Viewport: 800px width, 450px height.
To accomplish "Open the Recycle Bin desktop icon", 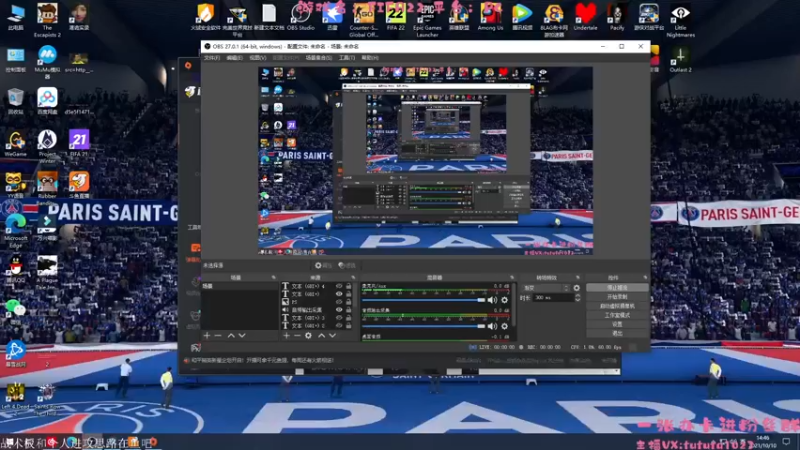I will (16, 101).
